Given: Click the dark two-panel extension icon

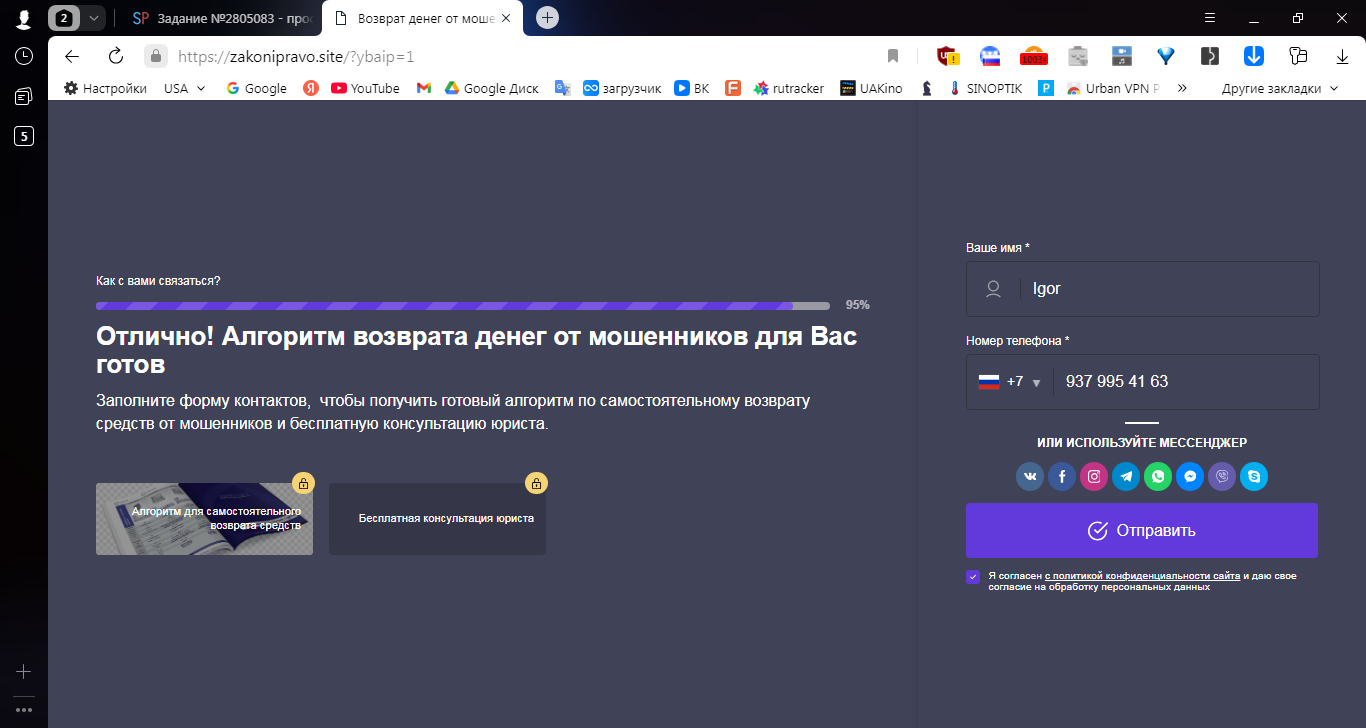Looking at the screenshot, I should tap(1210, 56).
